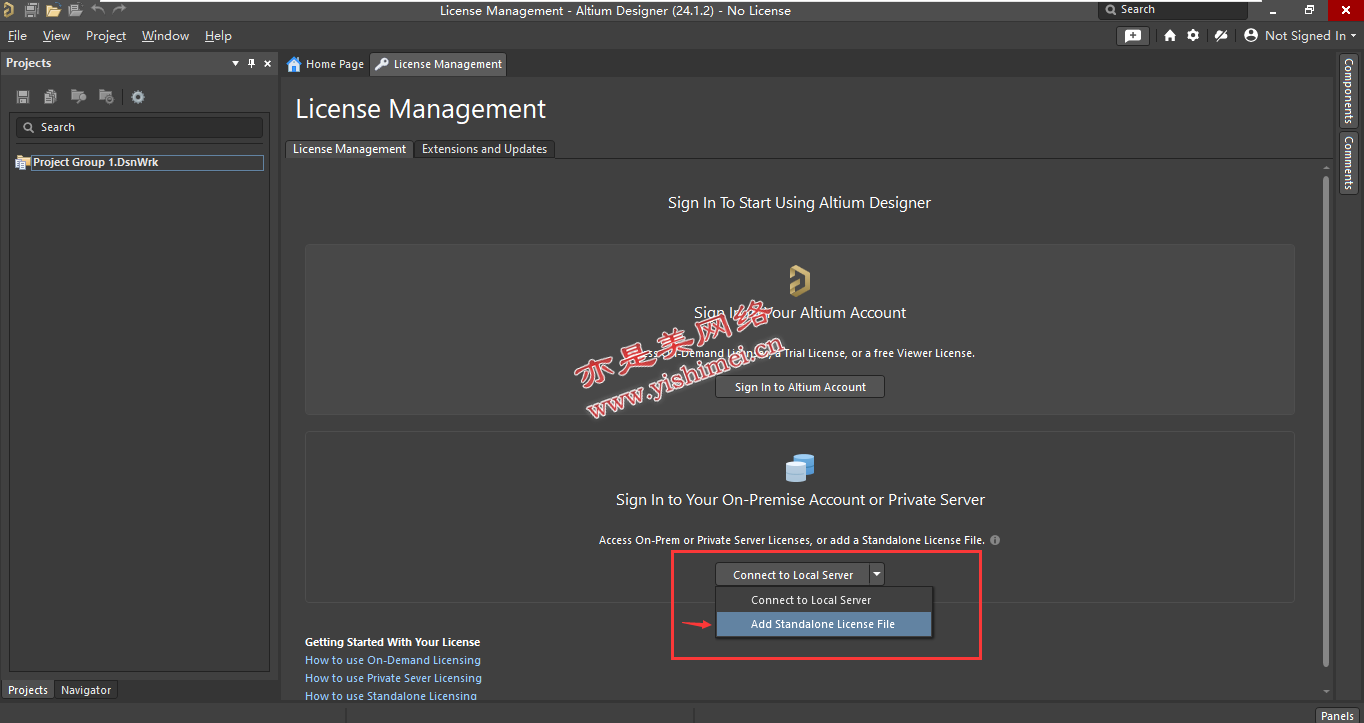Screen dimensions: 1364x723
Task: Click the Connect to Local Server button
Action: [x=792, y=575]
